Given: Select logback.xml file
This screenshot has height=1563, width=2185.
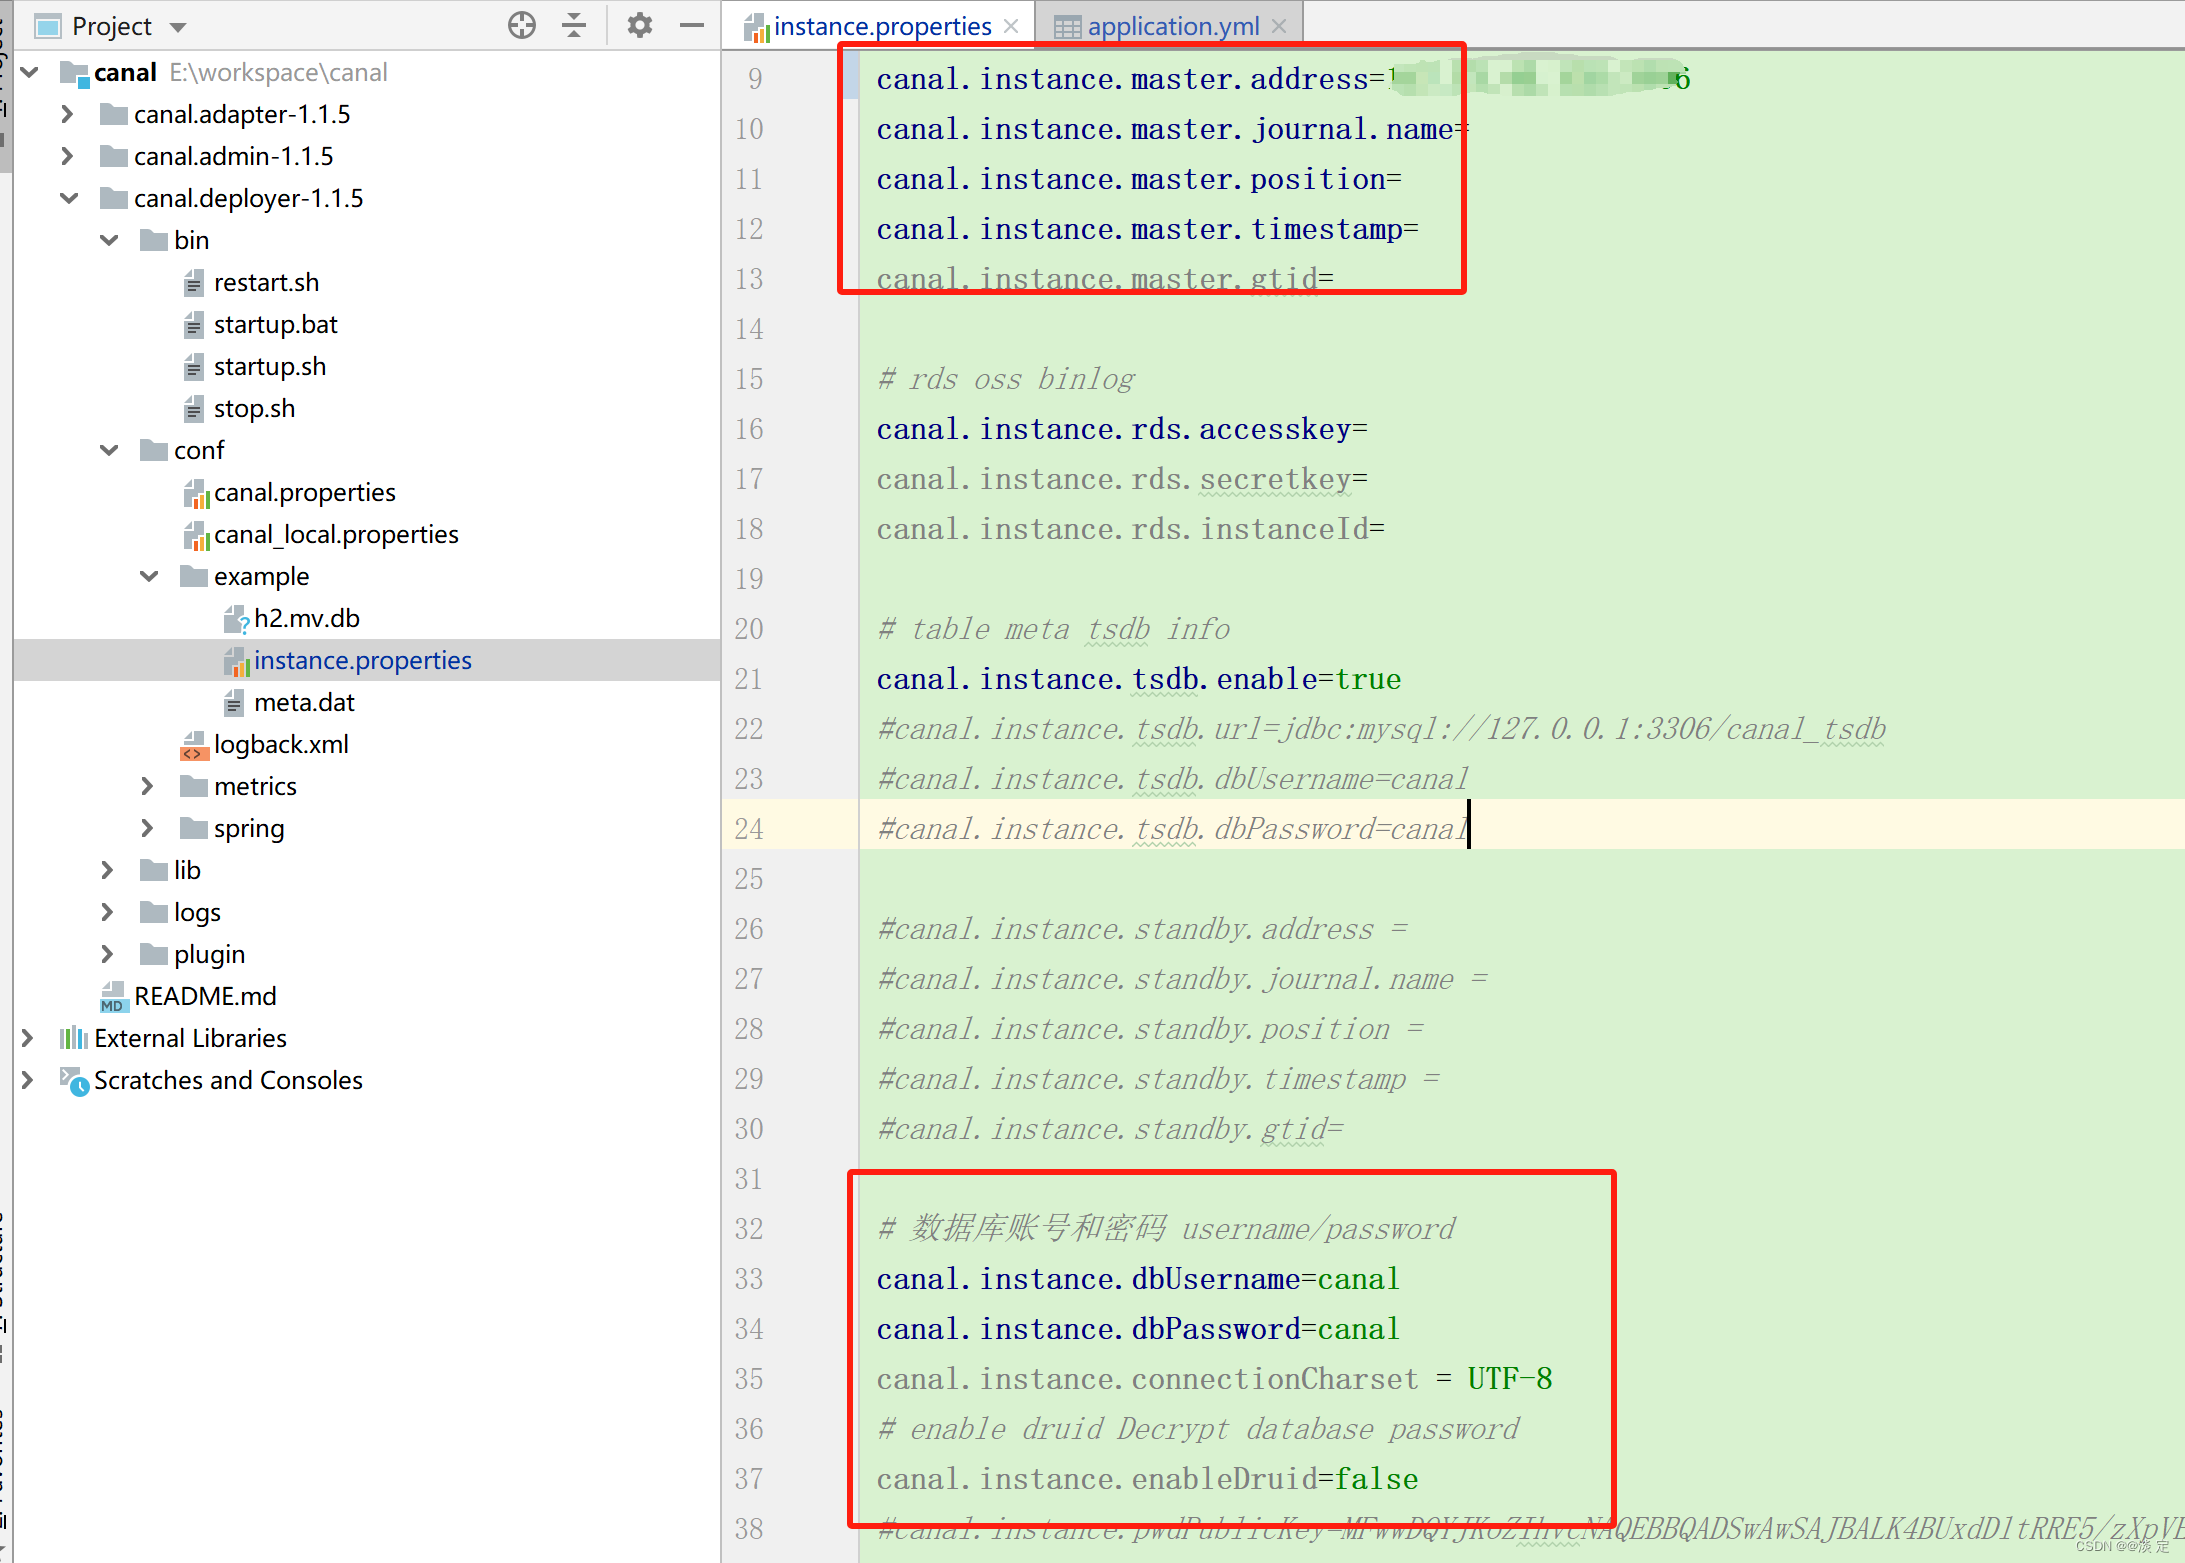Looking at the screenshot, I should (x=281, y=745).
